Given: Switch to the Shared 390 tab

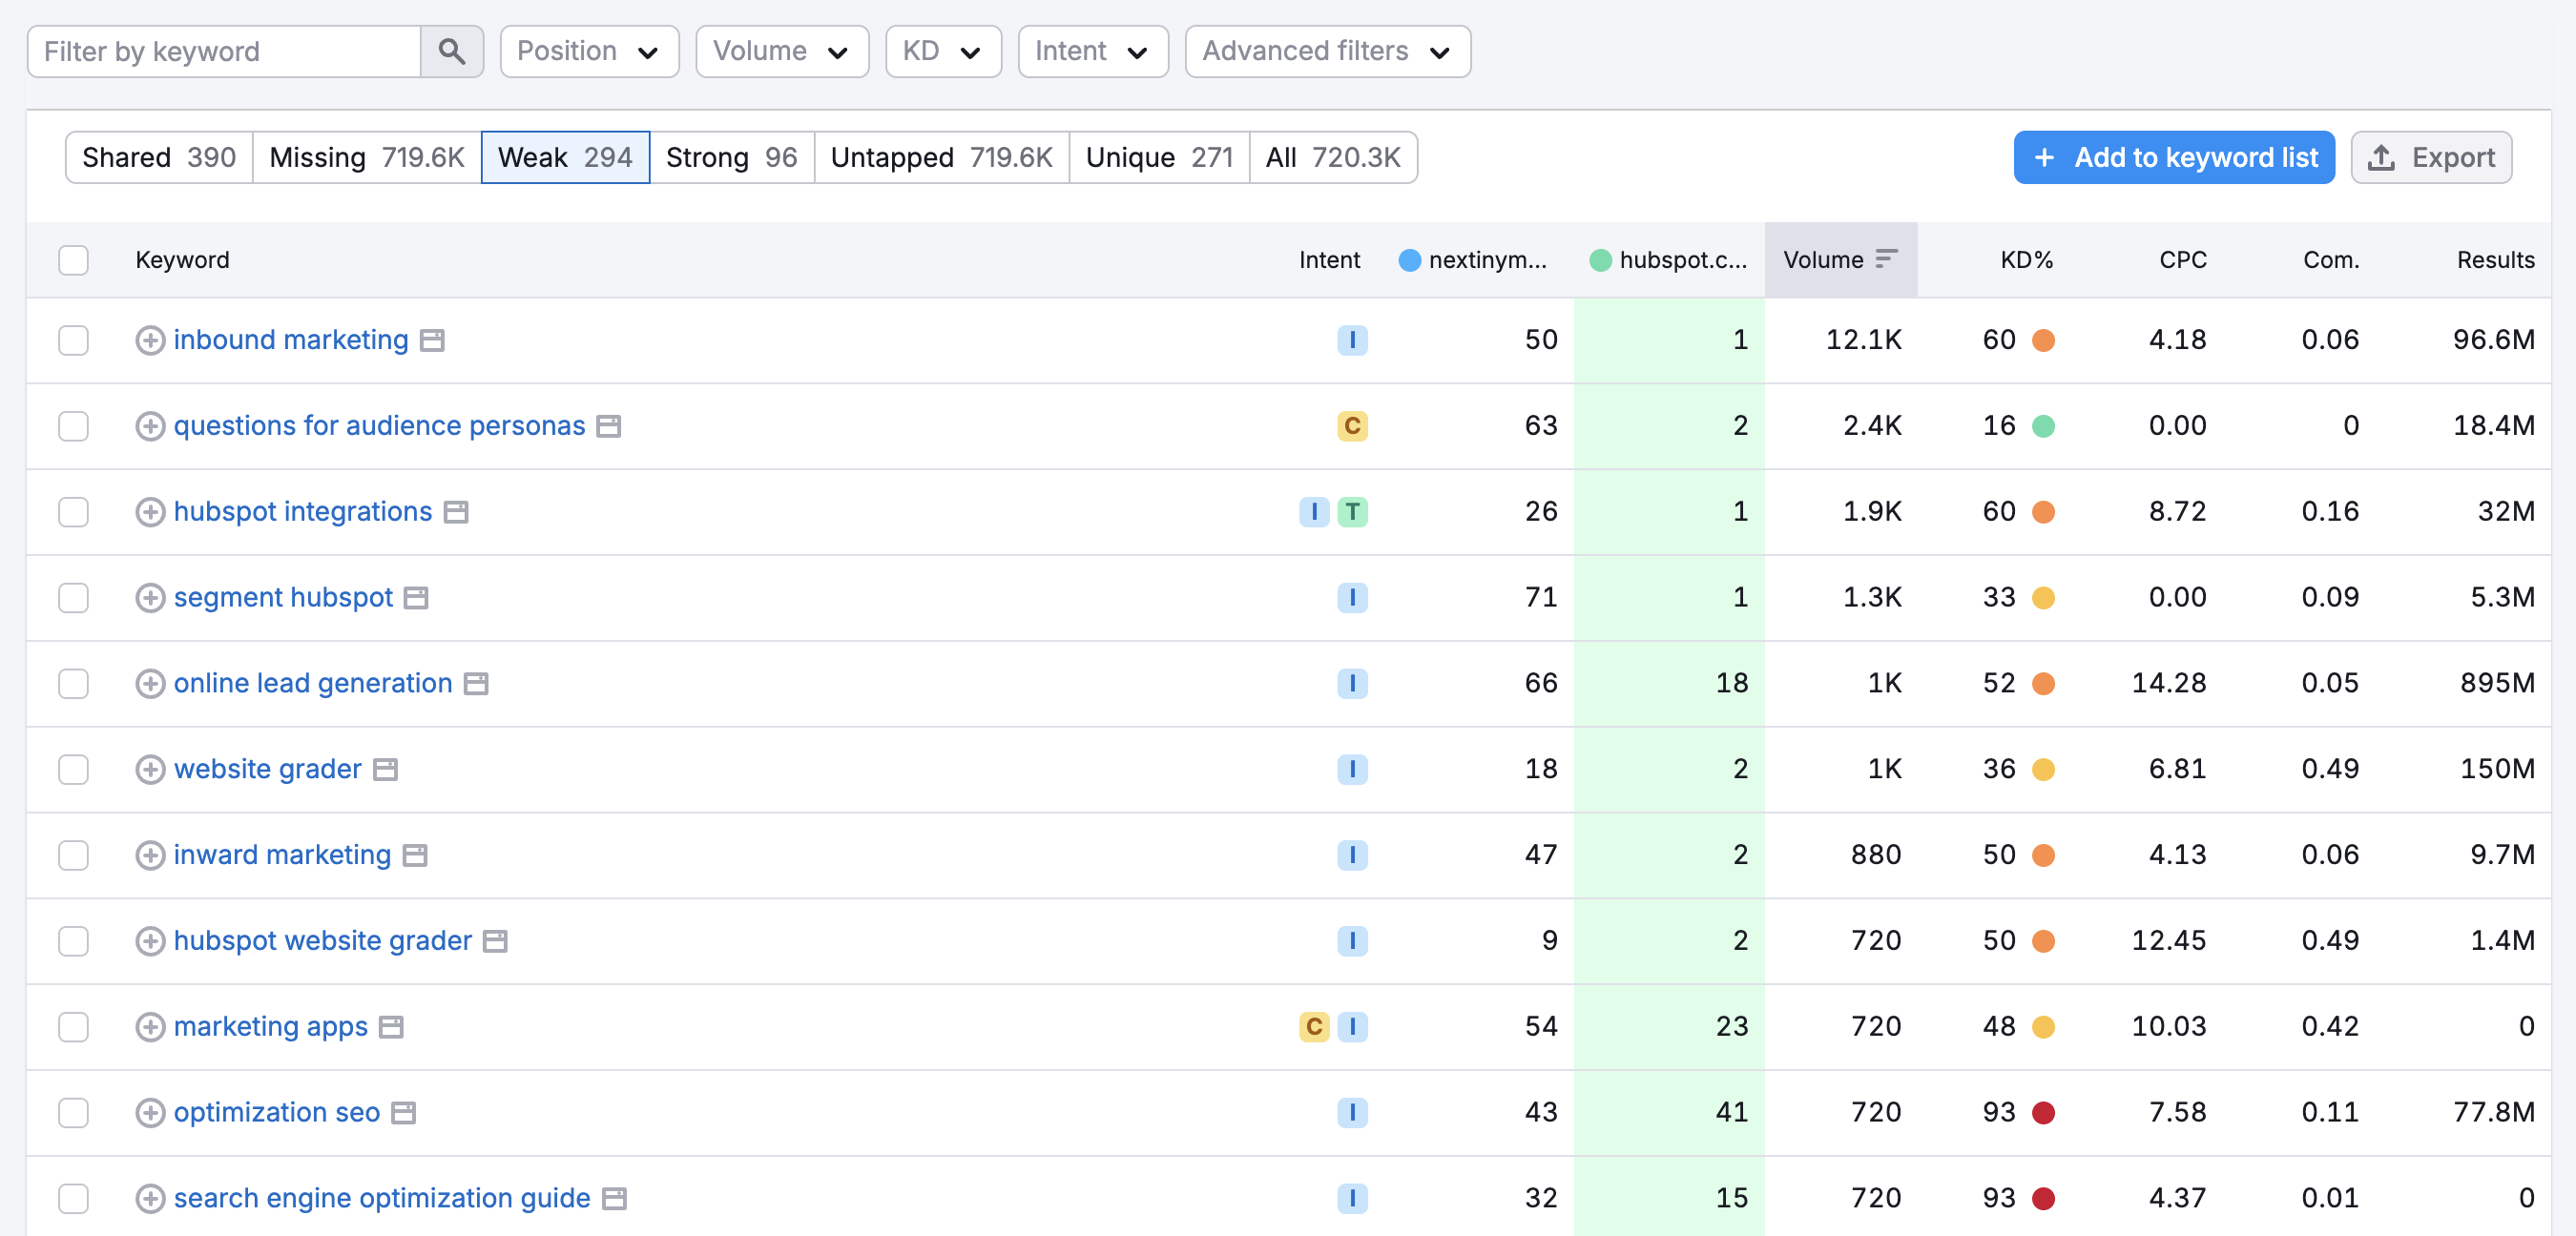Looking at the screenshot, I should pyautogui.click(x=159, y=158).
